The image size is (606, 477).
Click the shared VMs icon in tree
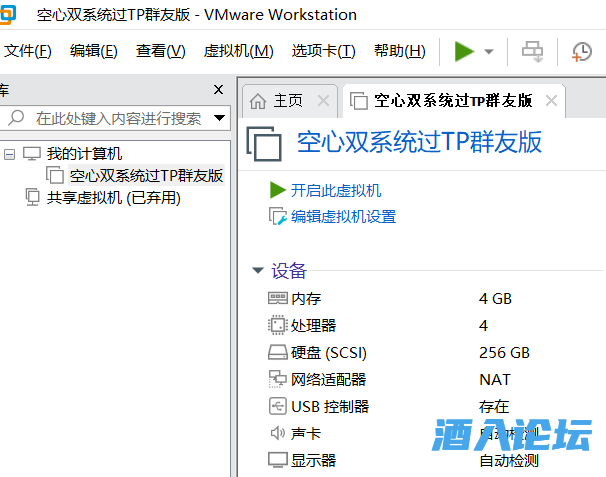32,197
